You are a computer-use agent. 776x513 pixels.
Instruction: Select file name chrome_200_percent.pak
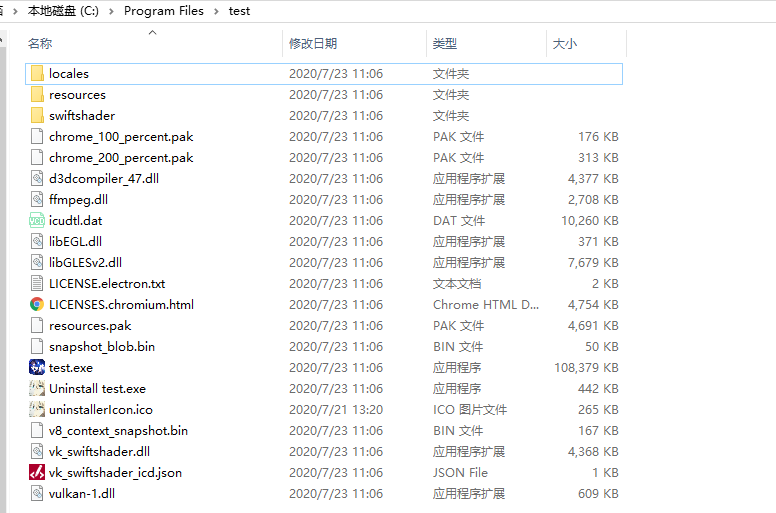[121, 158]
